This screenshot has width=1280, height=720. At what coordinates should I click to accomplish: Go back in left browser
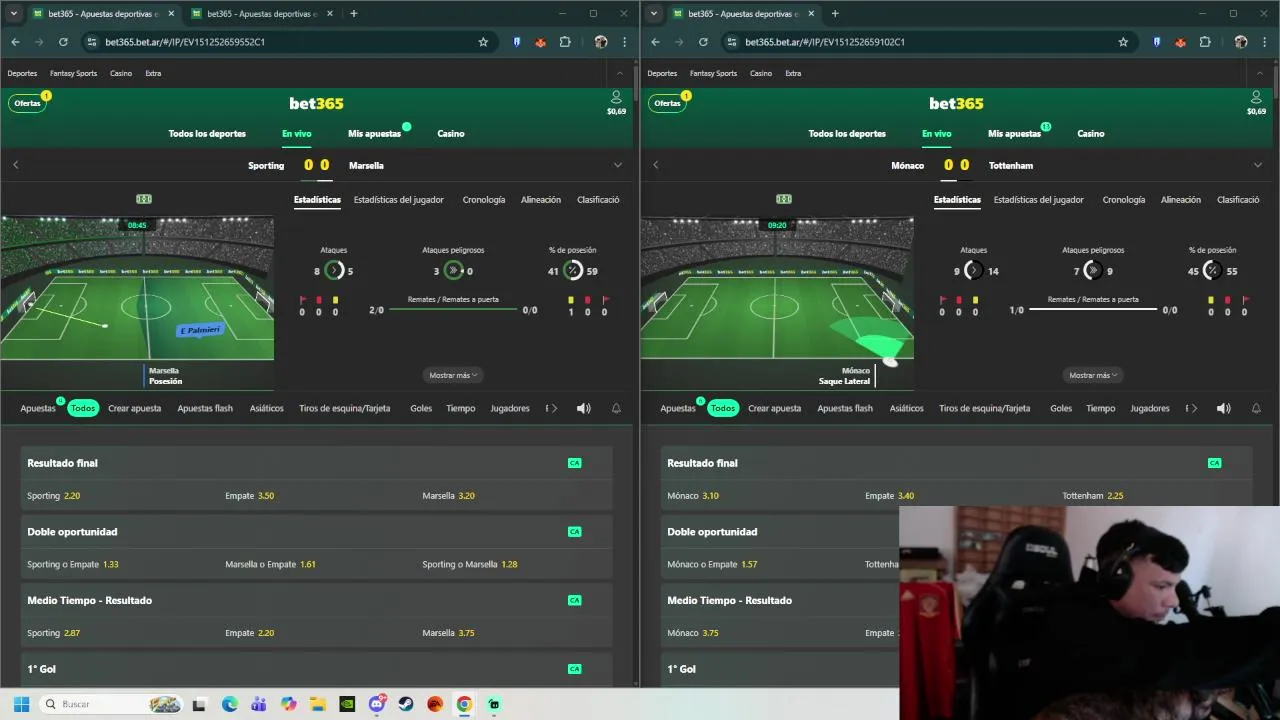pos(15,42)
